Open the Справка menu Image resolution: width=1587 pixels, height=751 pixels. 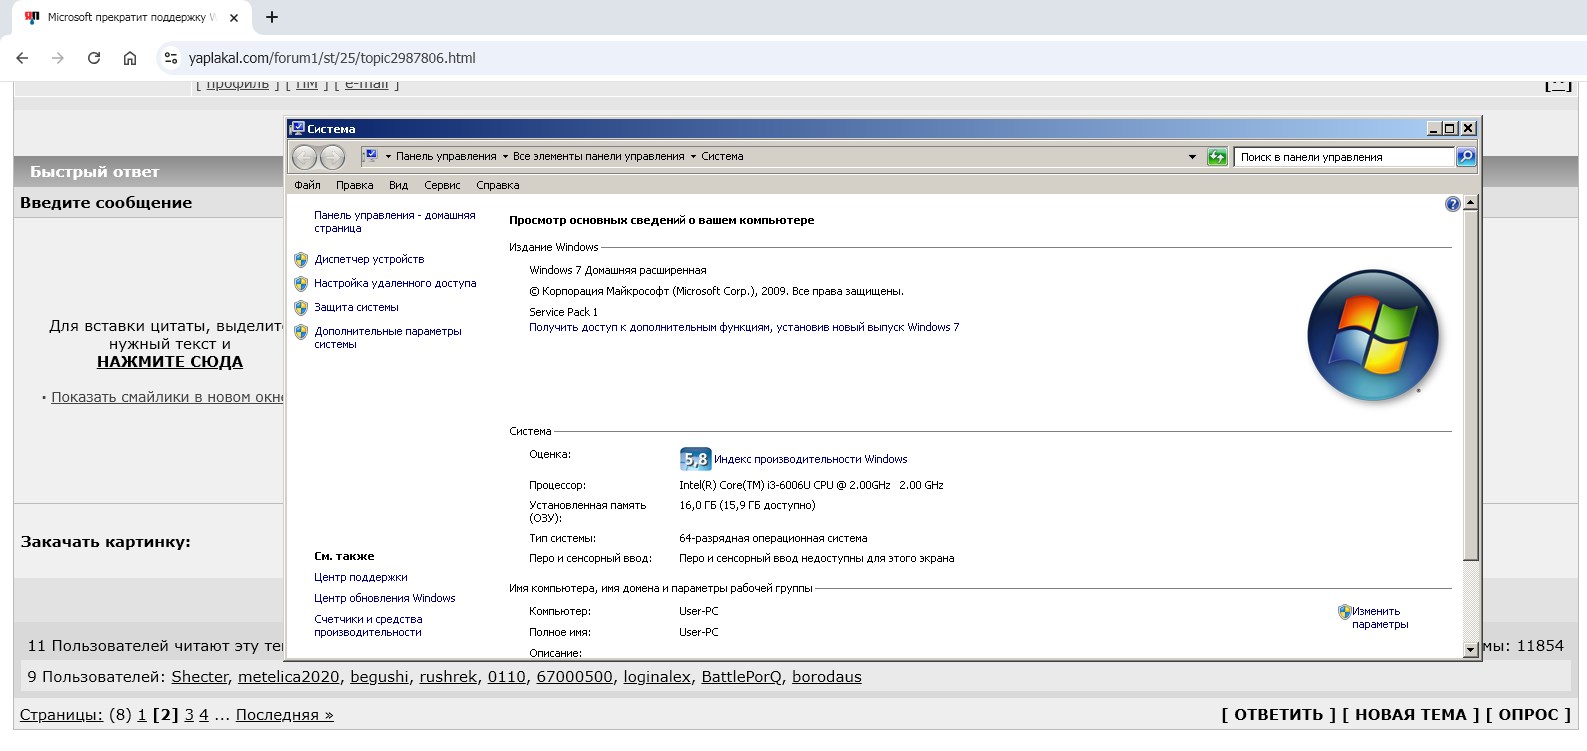[497, 185]
